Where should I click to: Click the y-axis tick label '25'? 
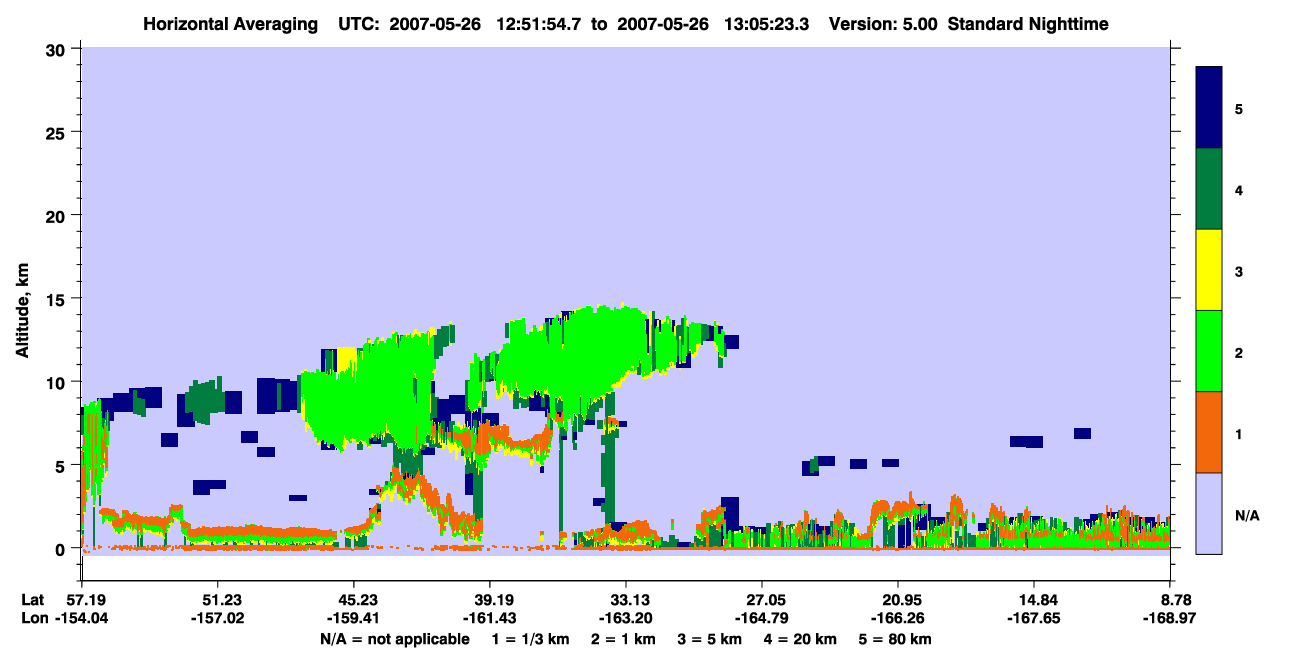tap(58, 133)
